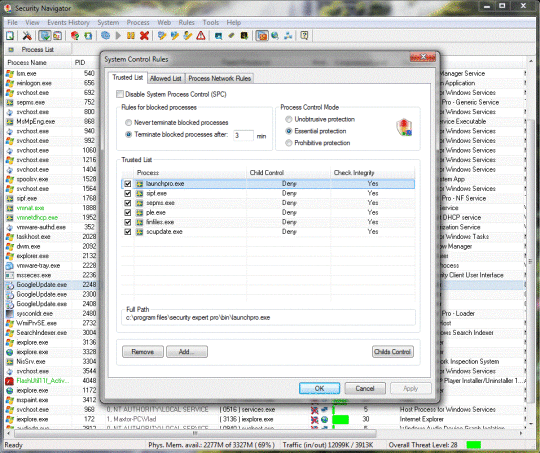Screen dimensions: 540x453
Task: Confirm the dialog with OK
Action: 320,388
